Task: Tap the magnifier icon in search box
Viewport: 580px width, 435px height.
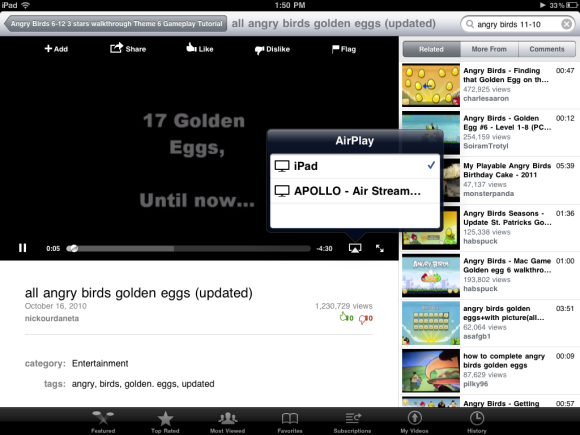Action: pos(470,24)
